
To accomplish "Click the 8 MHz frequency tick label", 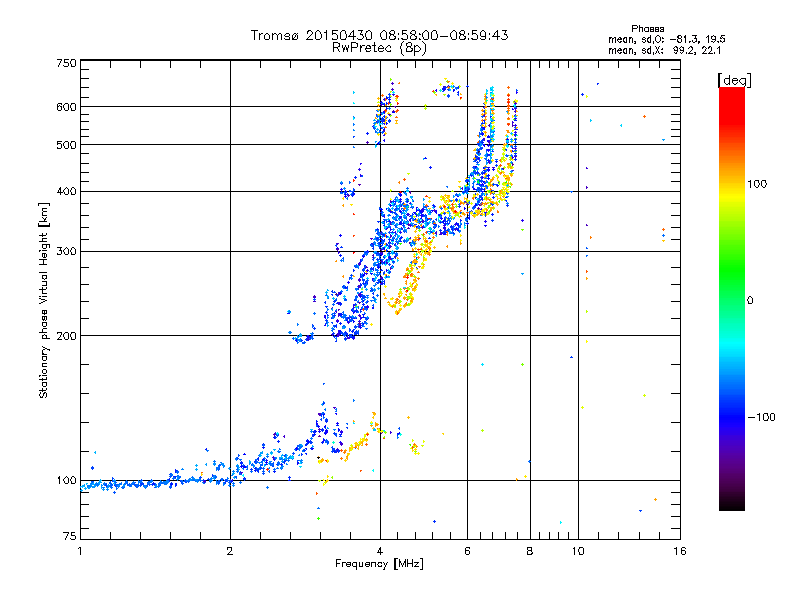I will (530, 551).
